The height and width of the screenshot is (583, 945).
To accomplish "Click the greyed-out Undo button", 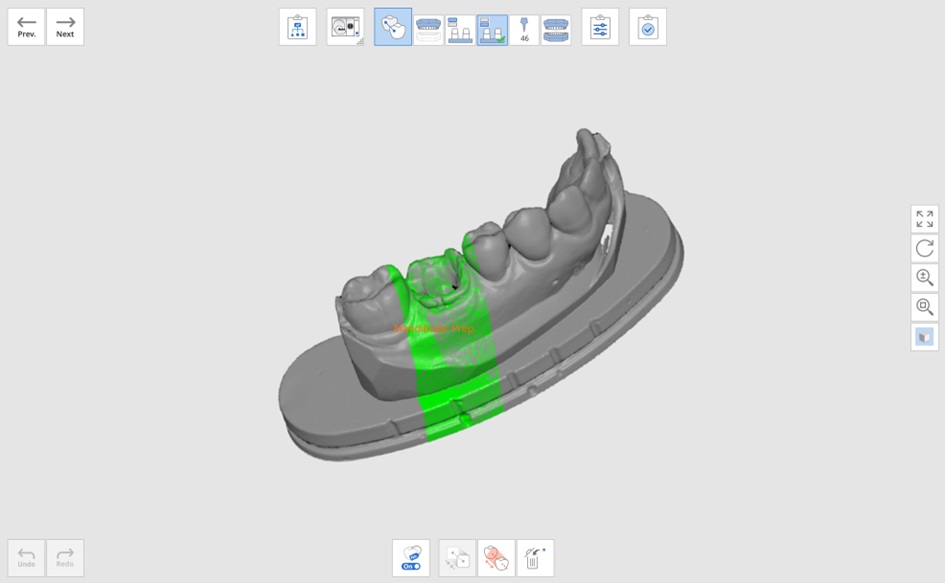I will tap(27, 558).
